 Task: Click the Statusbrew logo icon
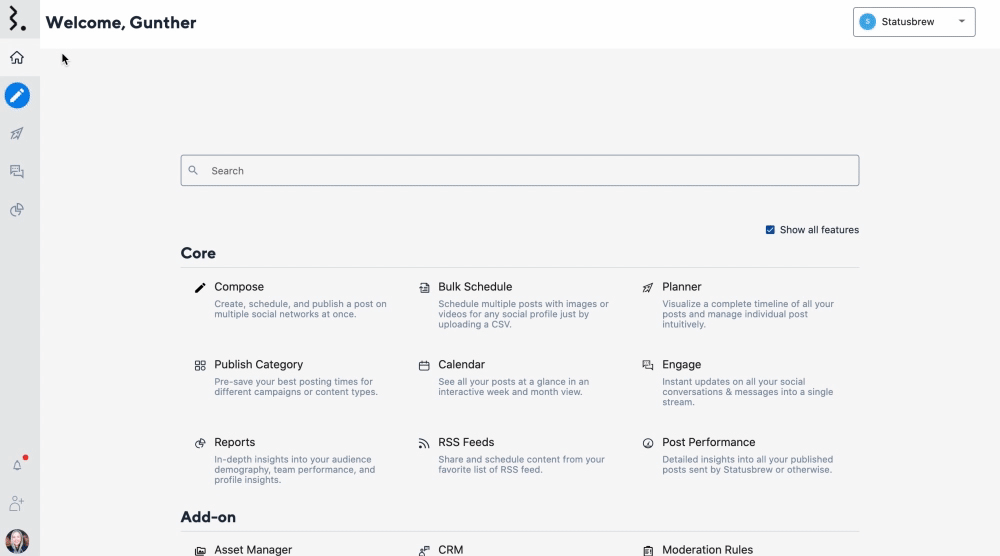click(x=17, y=20)
